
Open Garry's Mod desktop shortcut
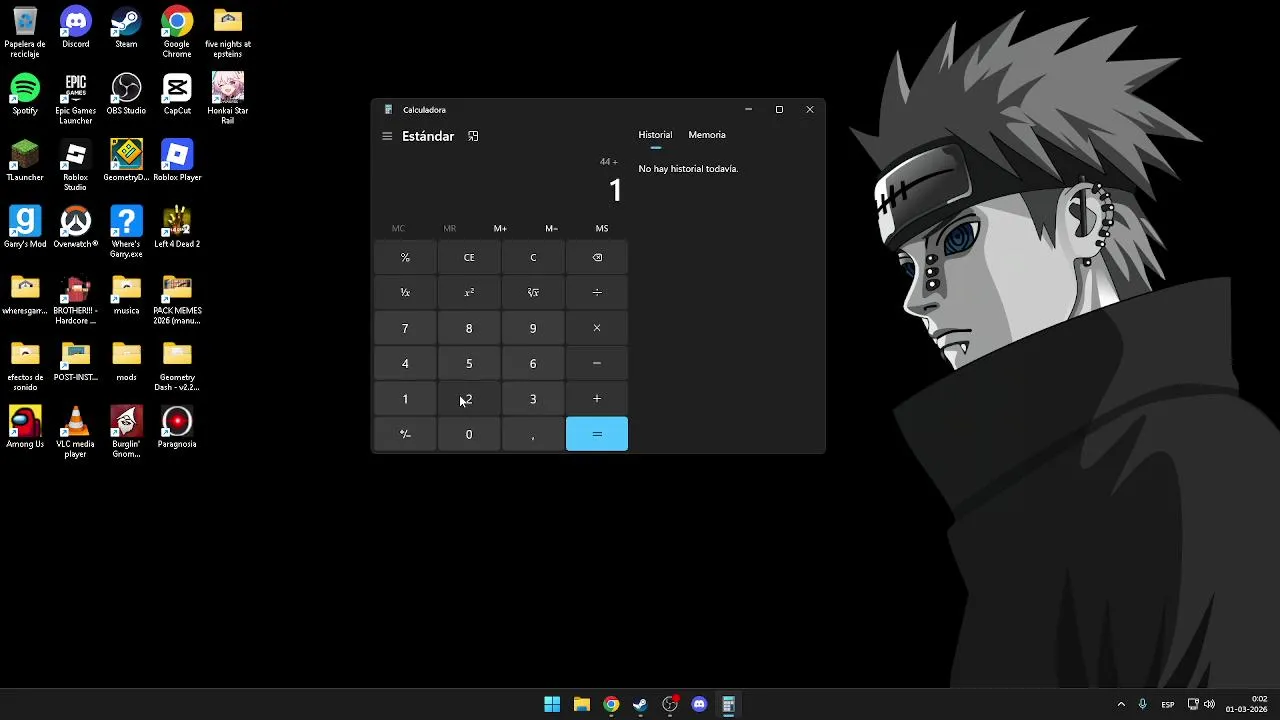25,227
